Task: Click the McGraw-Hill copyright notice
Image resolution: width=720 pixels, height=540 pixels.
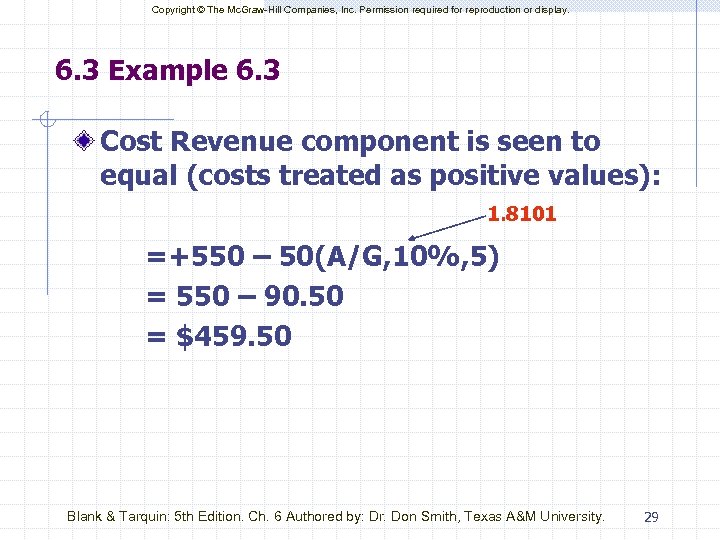Action: (x=360, y=10)
